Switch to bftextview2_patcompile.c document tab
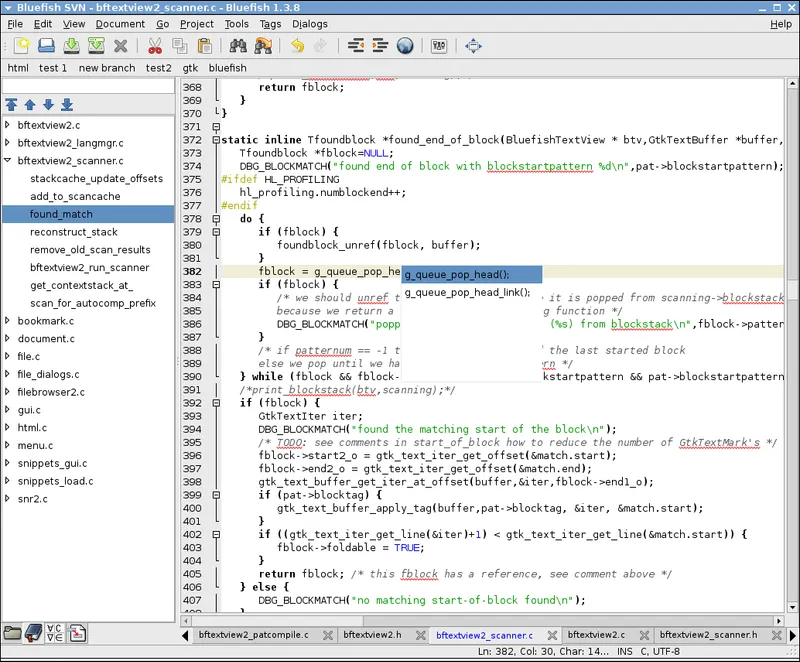Screen dimensions: 800x662 coord(254,635)
